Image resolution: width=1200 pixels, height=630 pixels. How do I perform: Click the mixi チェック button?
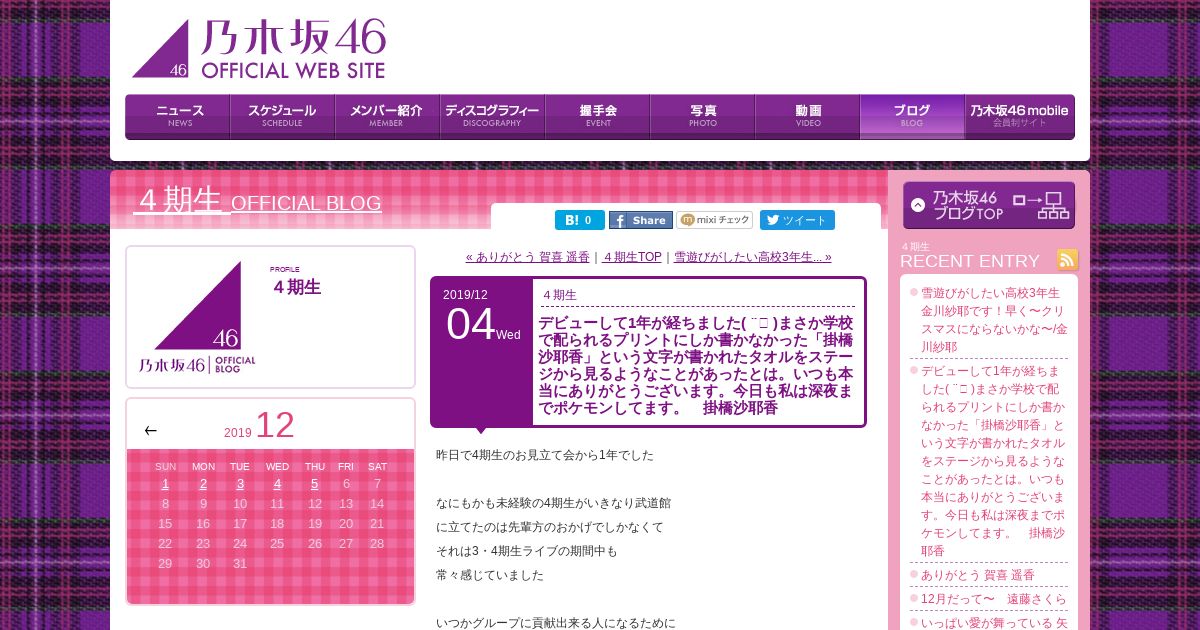tap(715, 220)
